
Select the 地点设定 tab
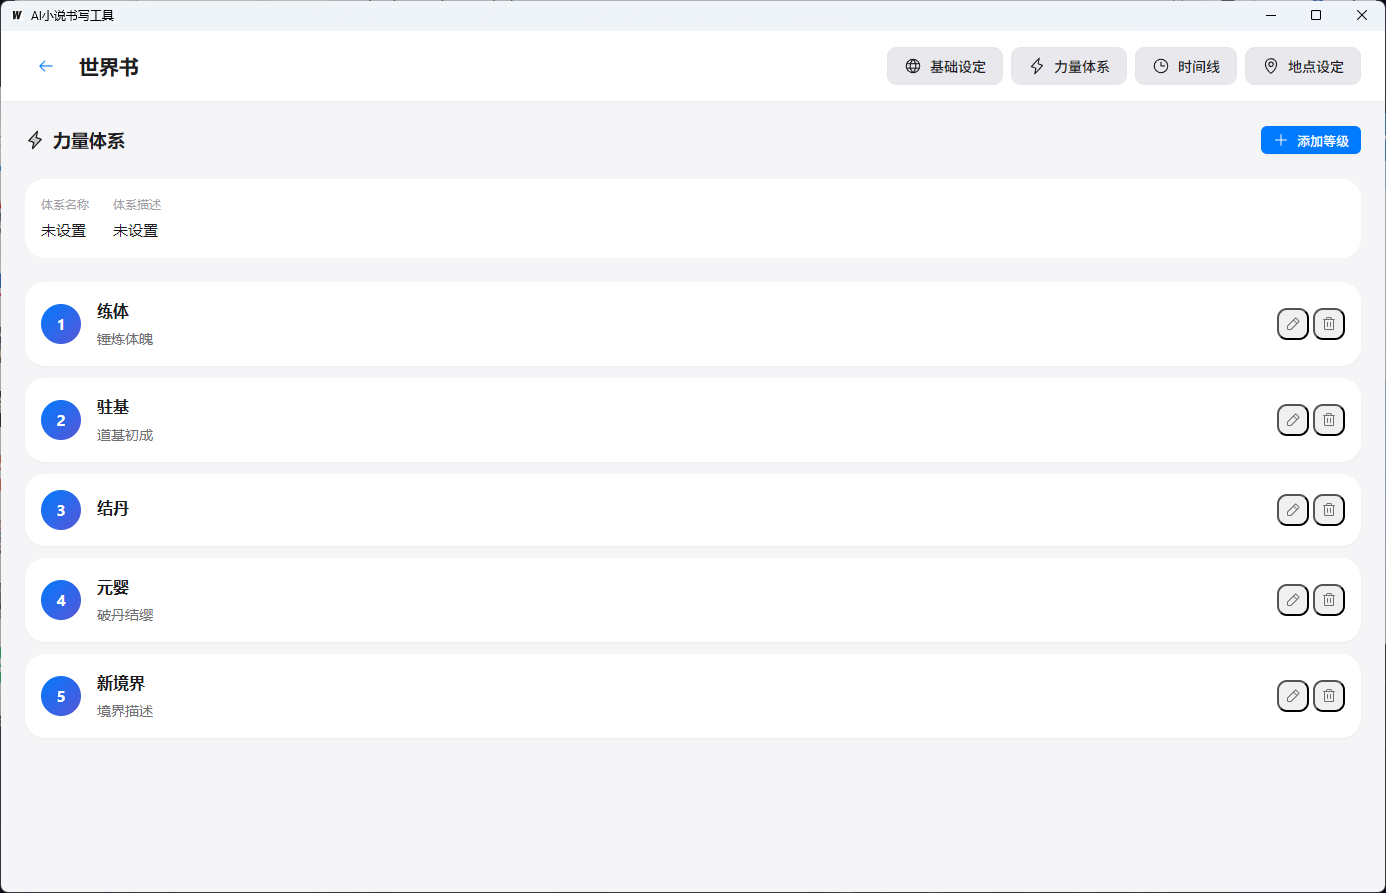pos(1302,67)
